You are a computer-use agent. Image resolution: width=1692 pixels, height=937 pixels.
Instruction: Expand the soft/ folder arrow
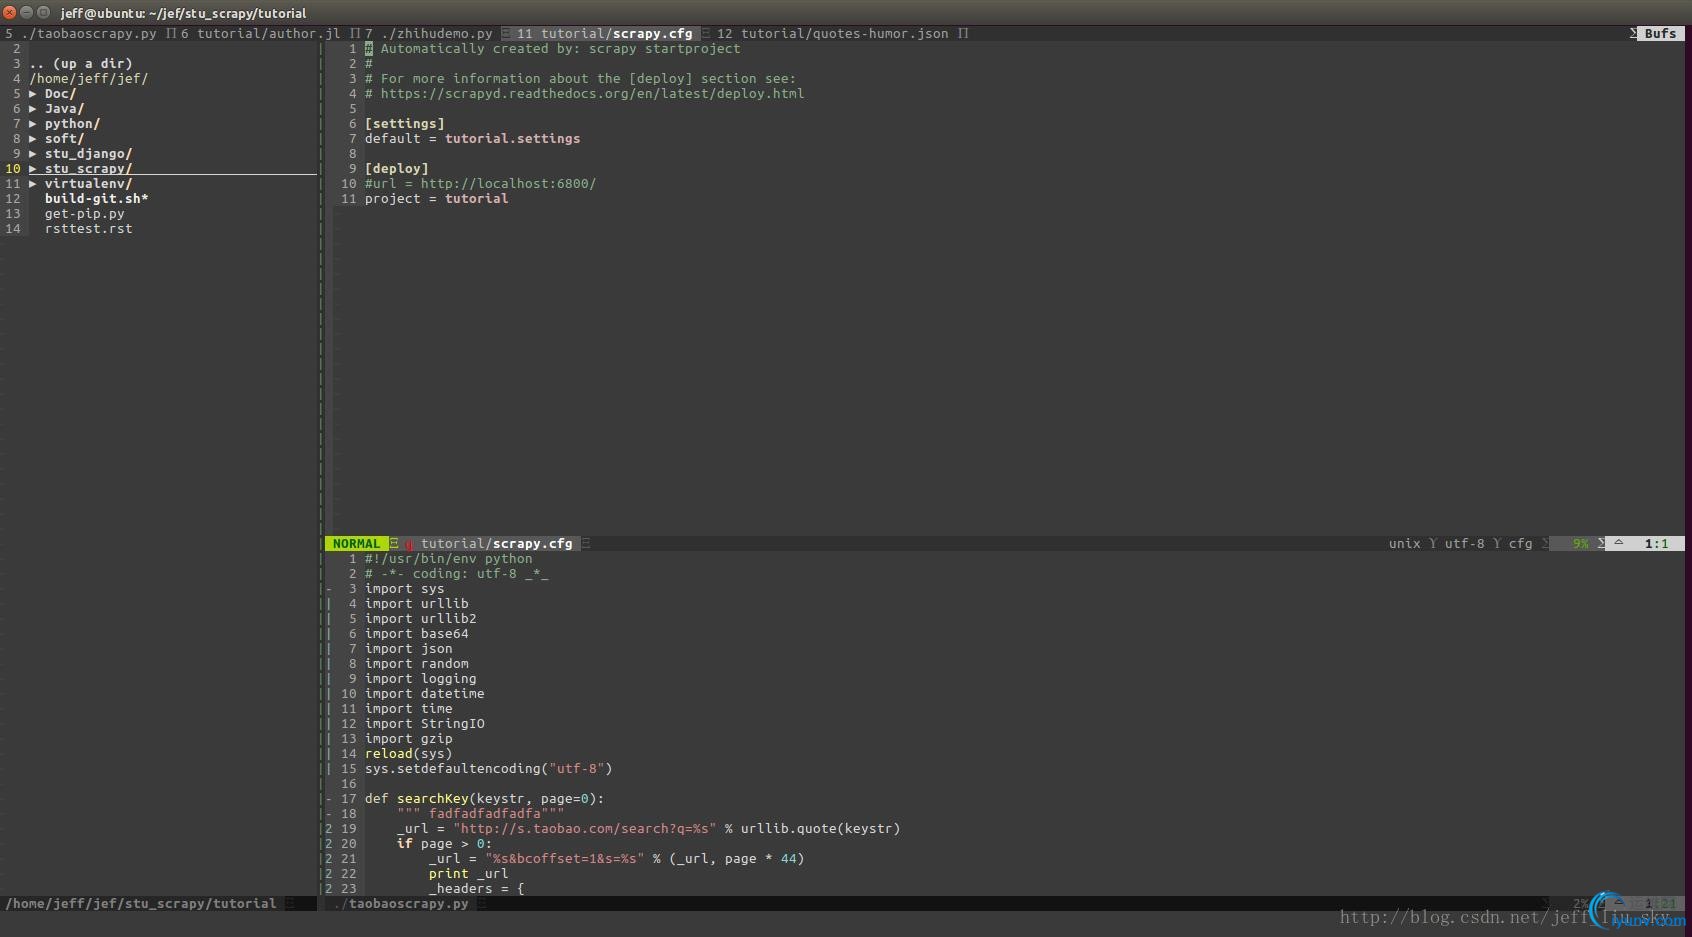click(x=33, y=139)
